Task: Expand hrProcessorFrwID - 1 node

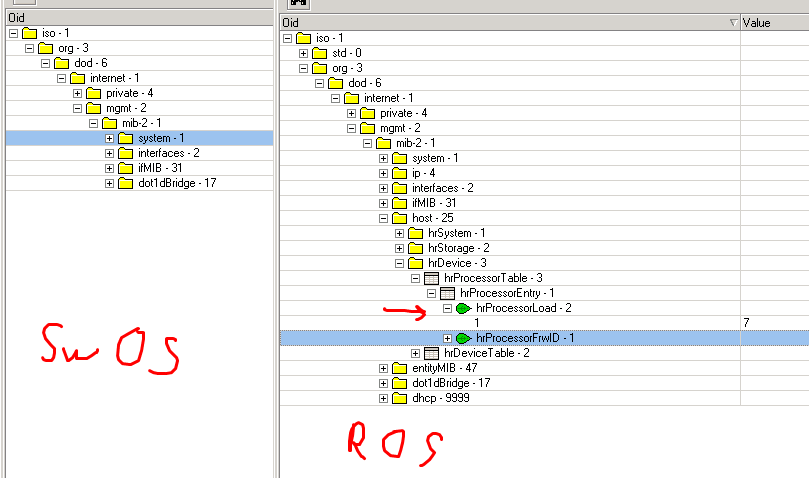Action: coord(447,339)
